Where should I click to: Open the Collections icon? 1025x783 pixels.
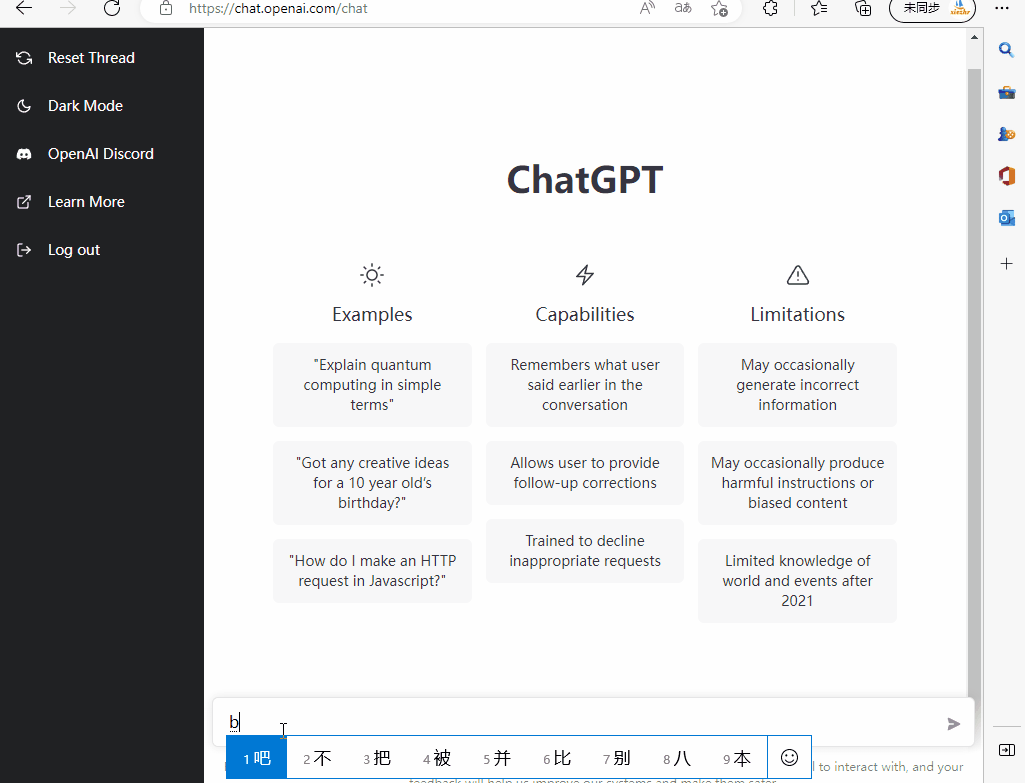[863, 8]
